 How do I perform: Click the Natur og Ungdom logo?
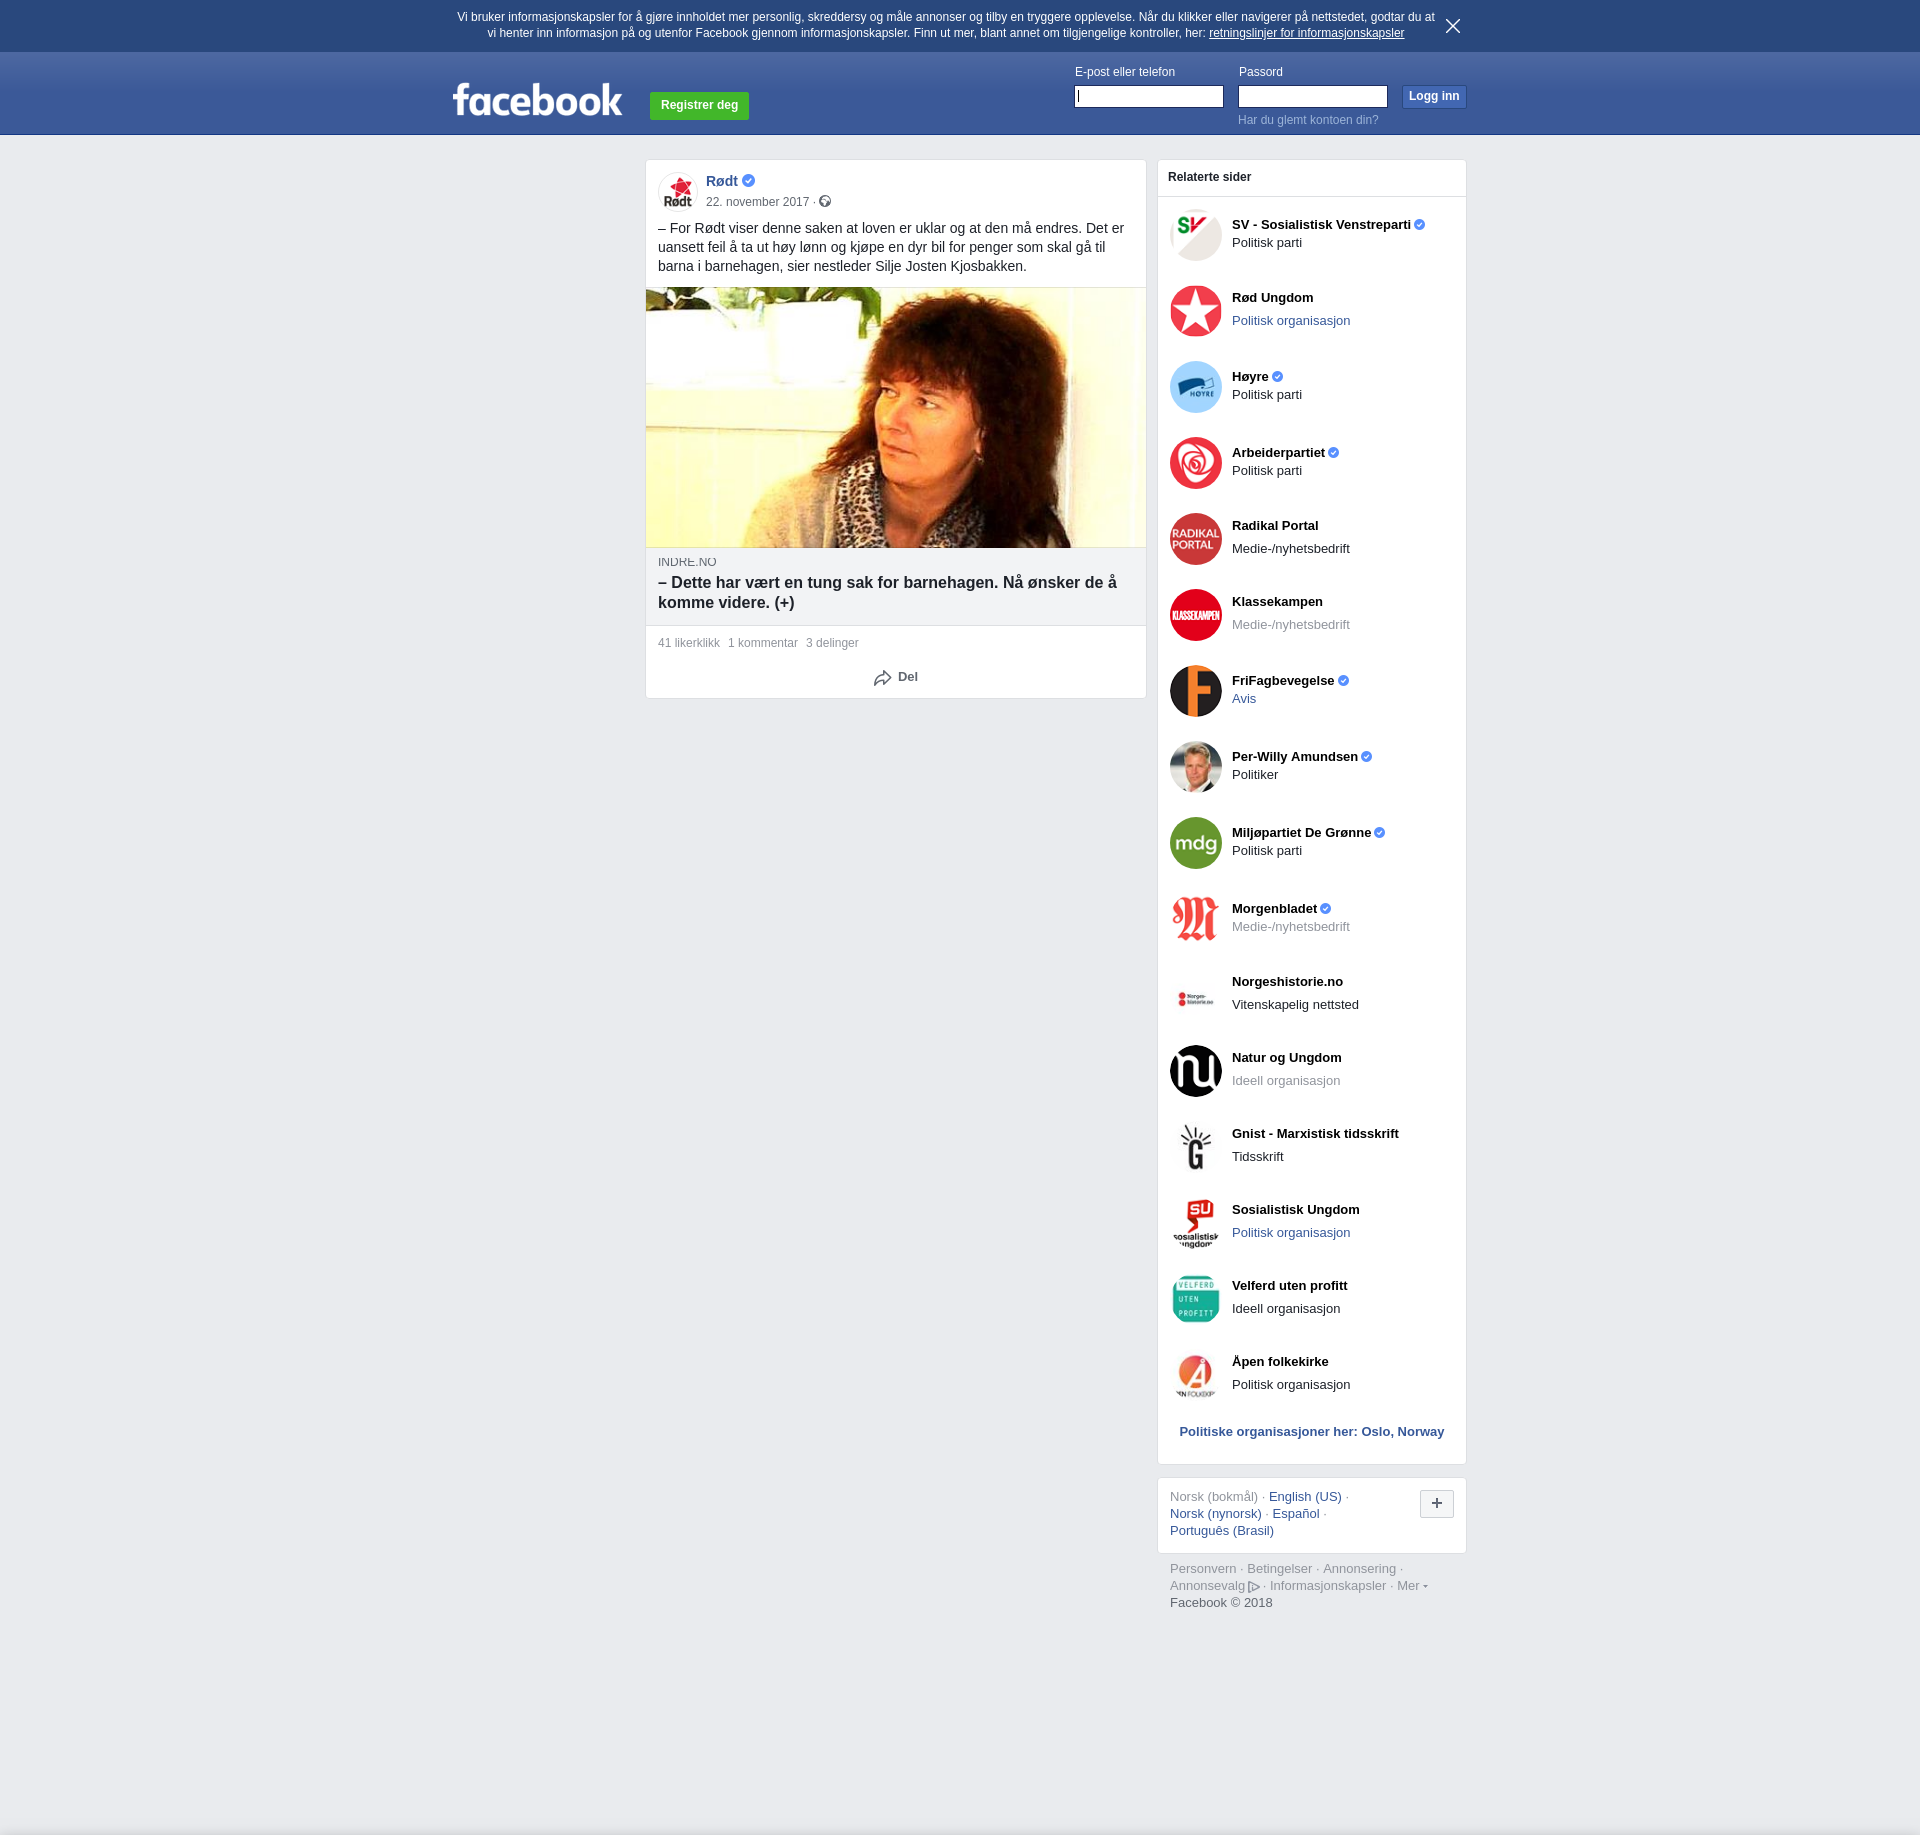pyautogui.click(x=1195, y=1071)
